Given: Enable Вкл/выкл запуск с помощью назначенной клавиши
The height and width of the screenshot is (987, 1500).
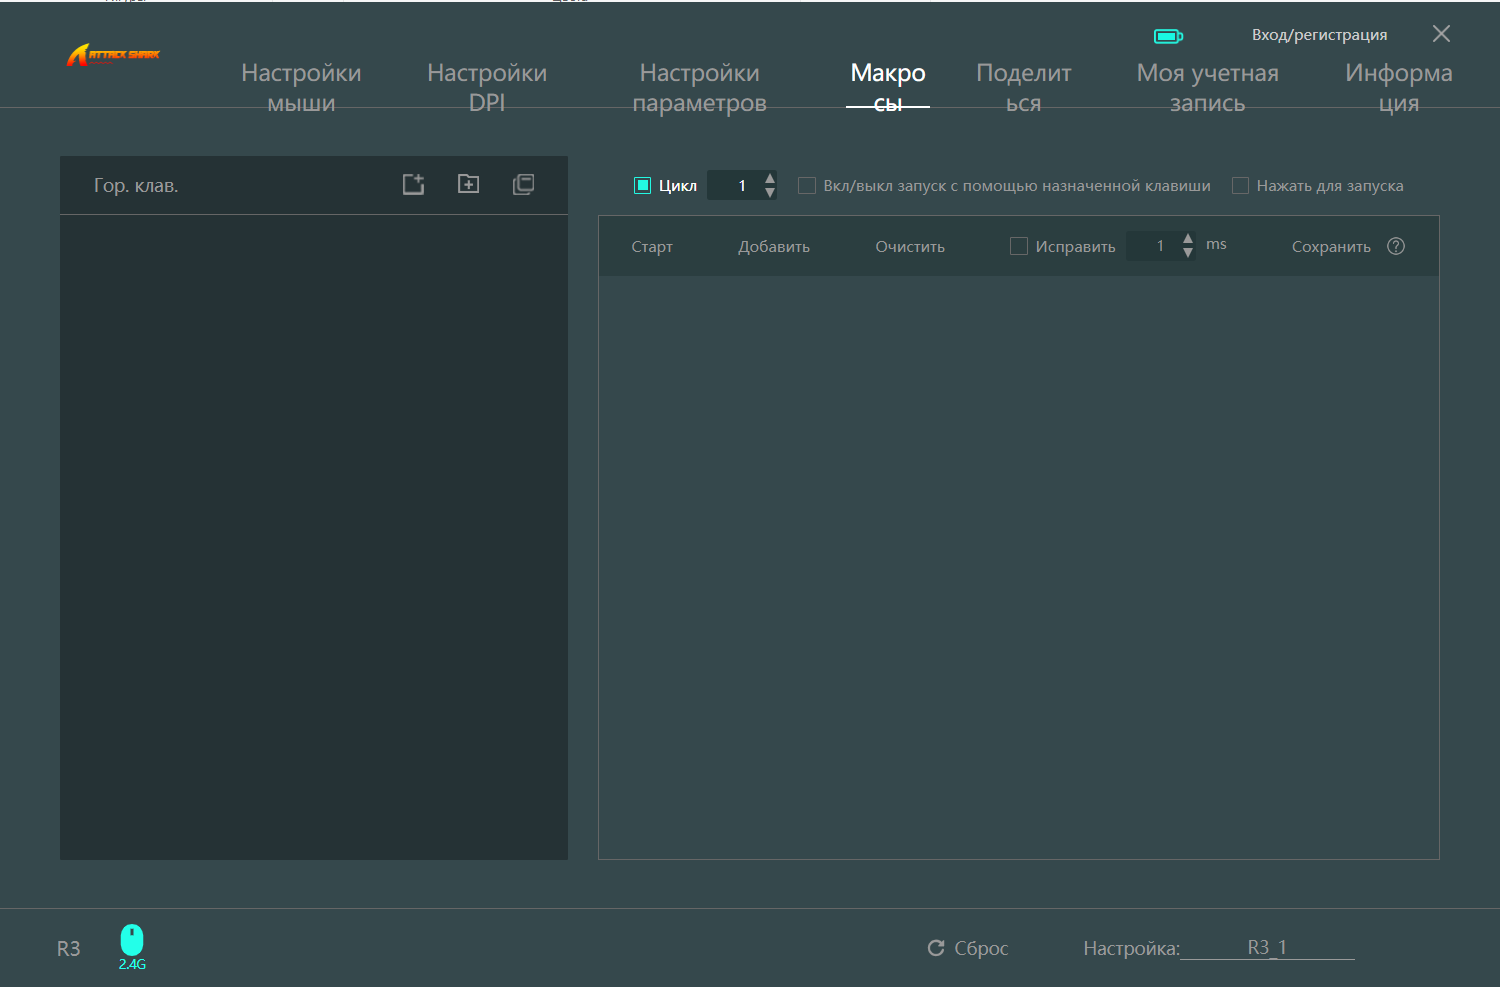Looking at the screenshot, I should pyautogui.click(x=807, y=185).
